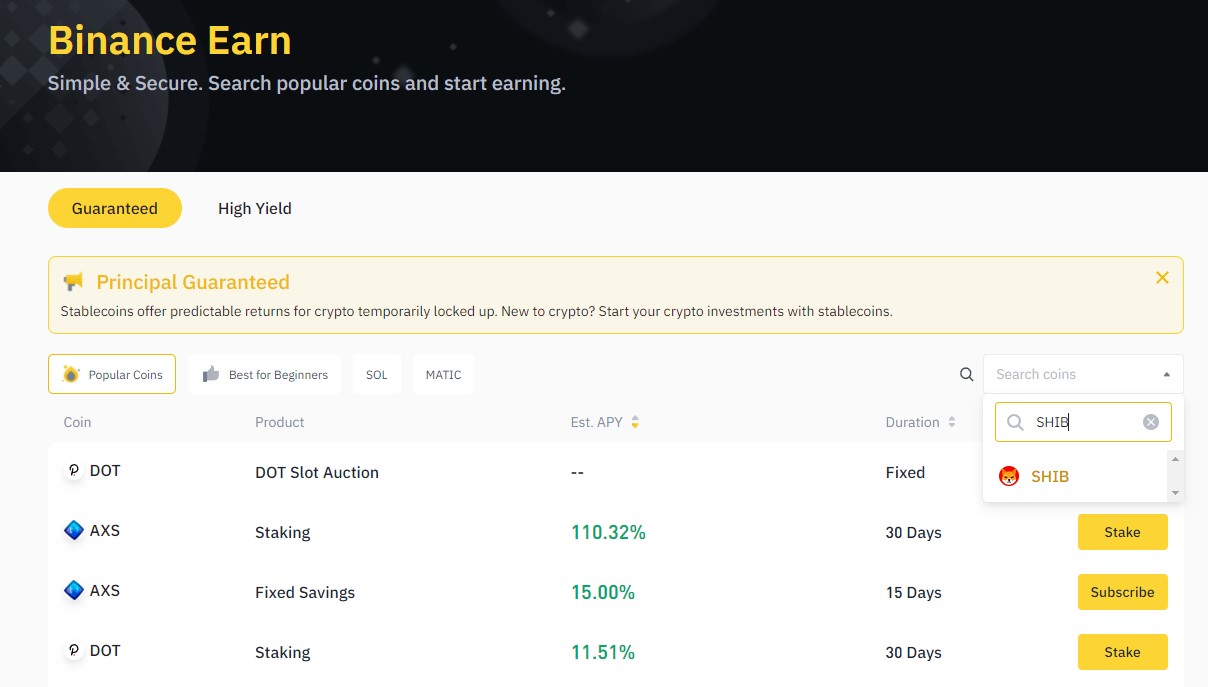Image resolution: width=1208 pixels, height=687 pixels.
Task: Click the AXS logo in Staking row
Action: (73, 531)
